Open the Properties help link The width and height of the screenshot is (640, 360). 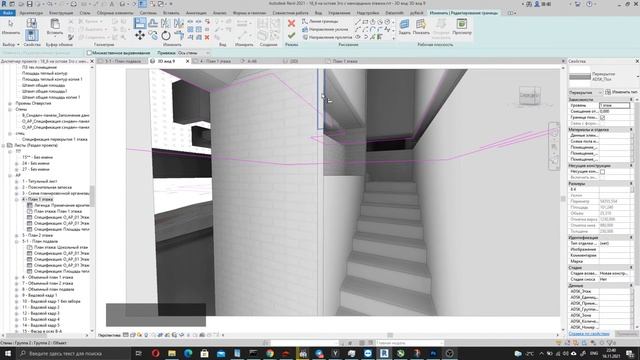point(589,334)
